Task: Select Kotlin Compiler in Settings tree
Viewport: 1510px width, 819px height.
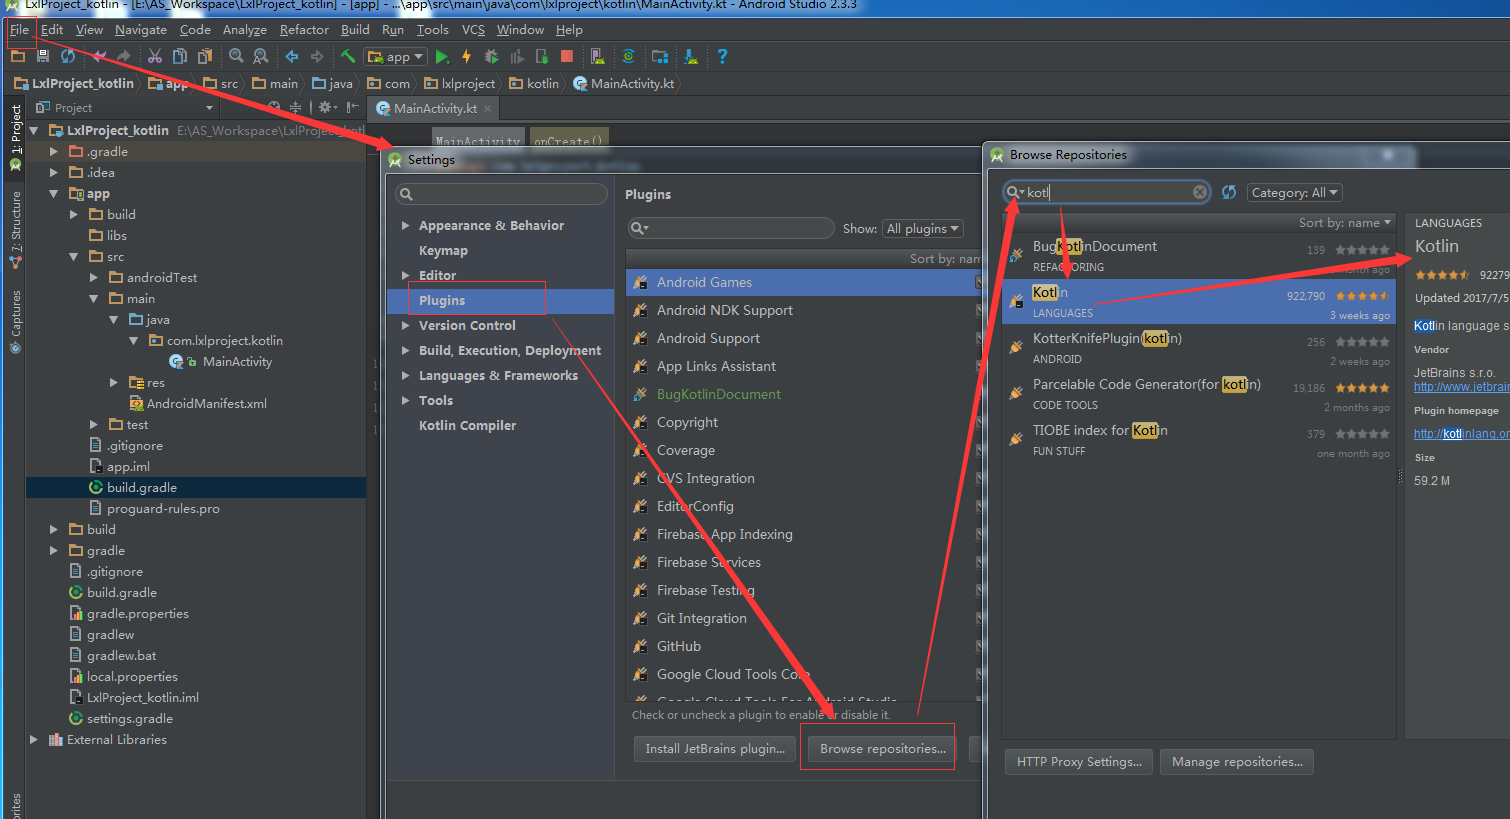Action: 467,425
